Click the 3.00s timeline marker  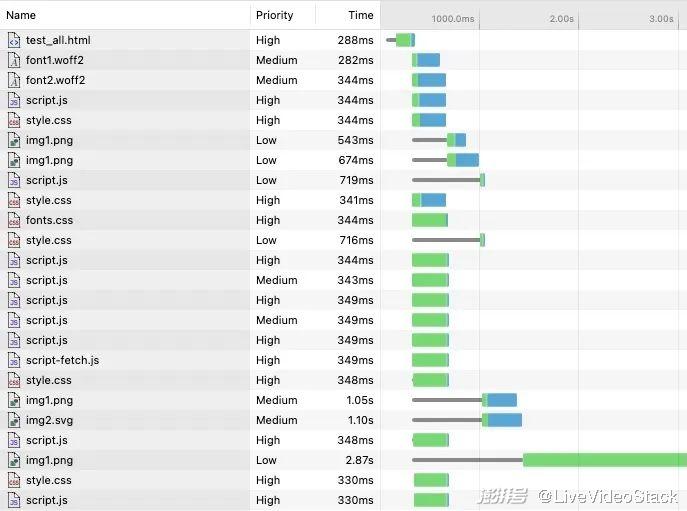click(661, 19)
